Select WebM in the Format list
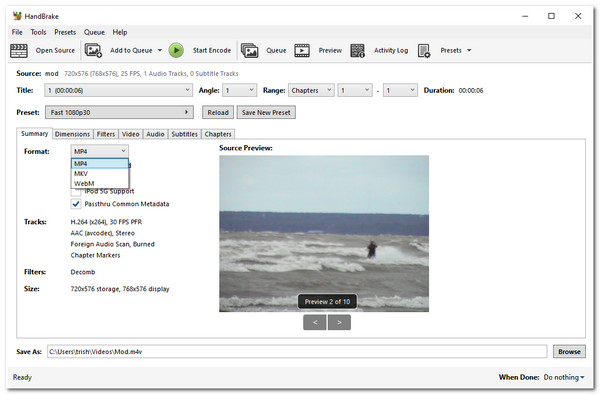The width and height of the screenshot is (600, 395). coord(99,183)
